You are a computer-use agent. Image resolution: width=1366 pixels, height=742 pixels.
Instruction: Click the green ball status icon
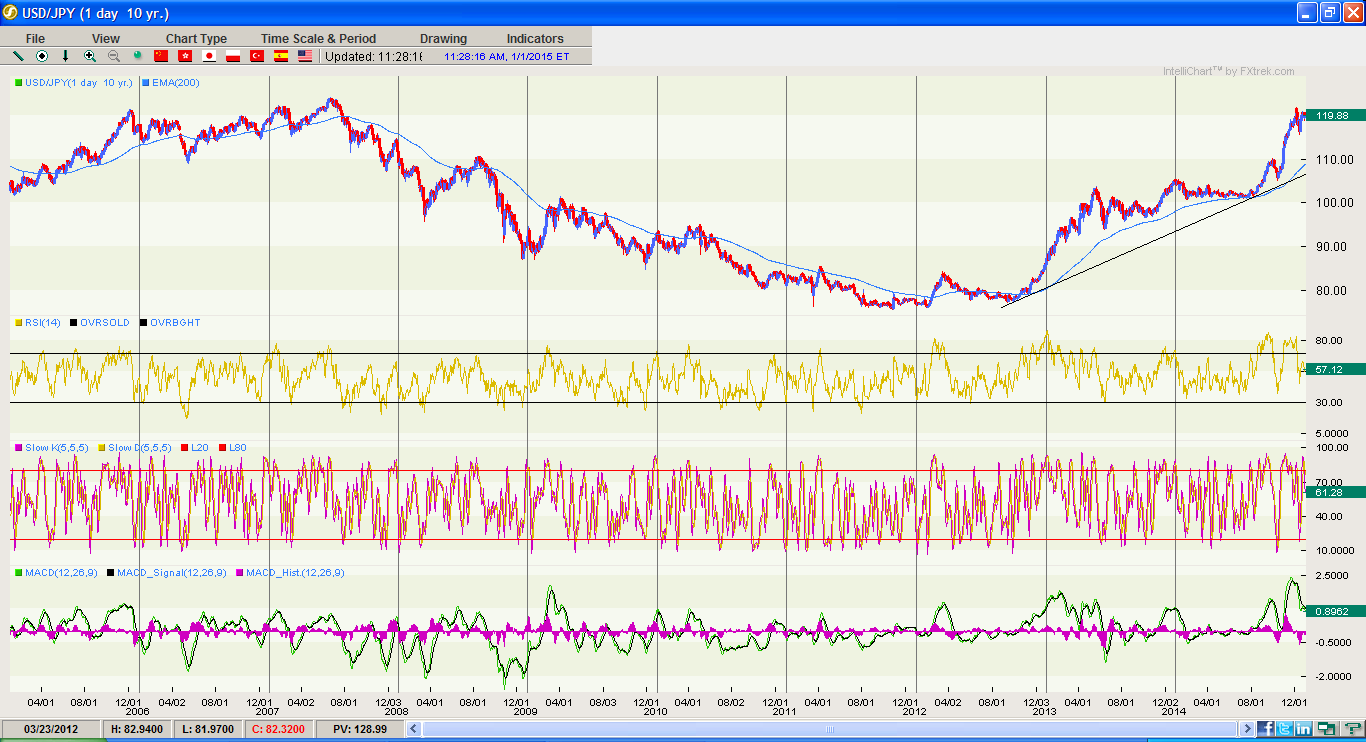tap(138, 56)
